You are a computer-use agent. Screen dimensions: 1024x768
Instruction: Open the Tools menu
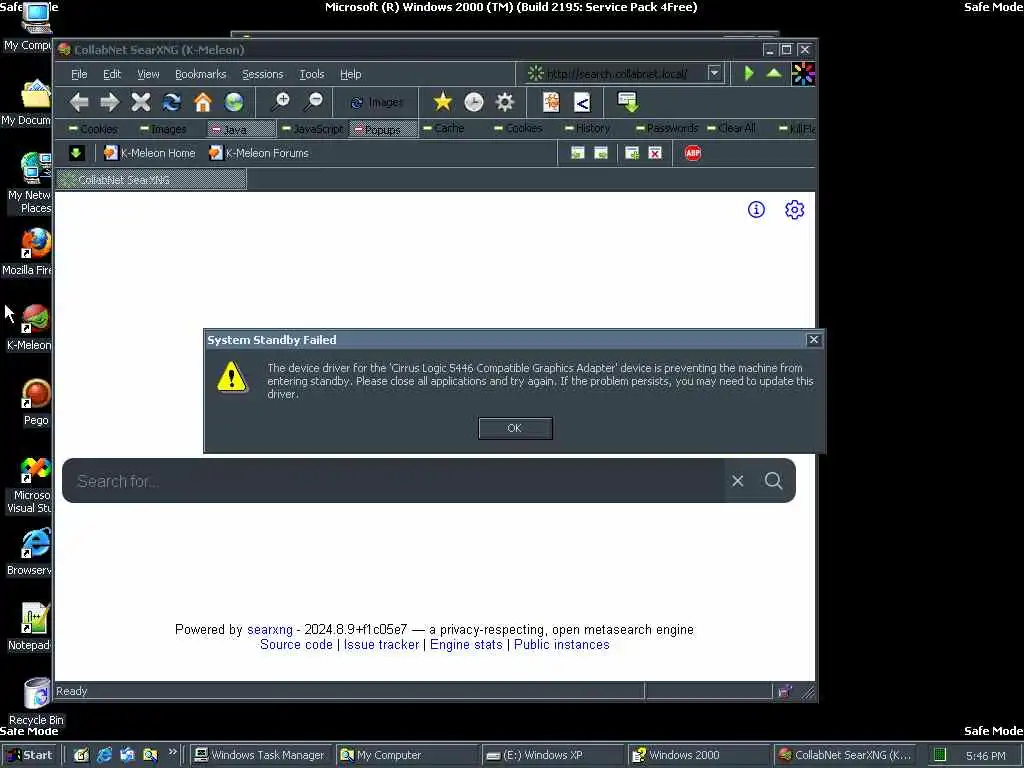[x=312, y=74]
